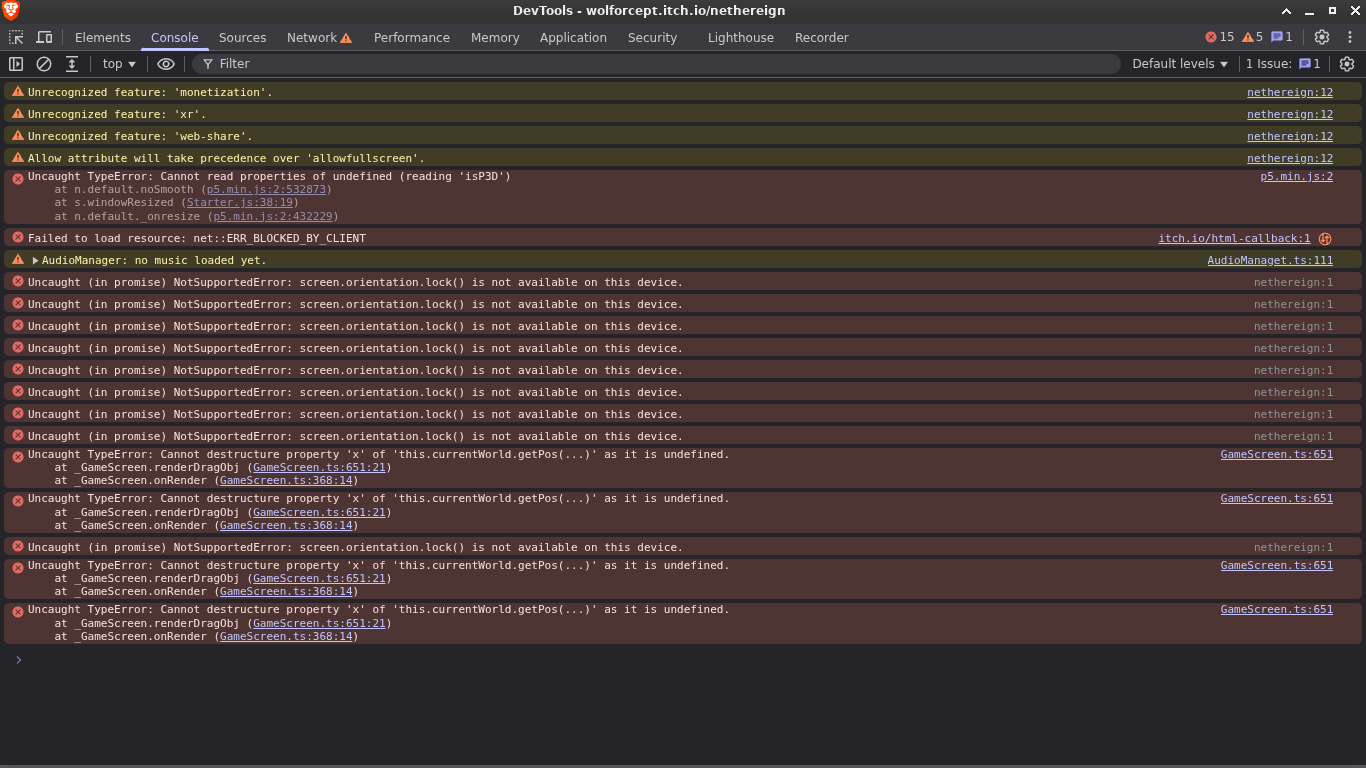
Task: Follow the p5.min.js:2:532873 stack trace link
Action: (x=266, y=189)
